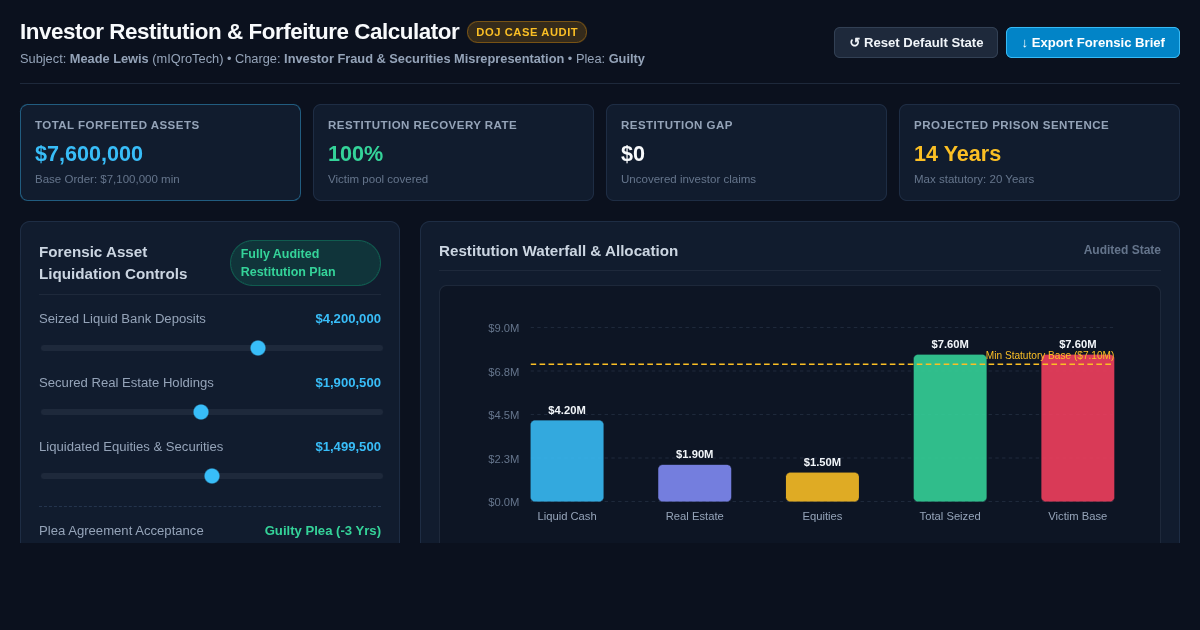Viewport: 1200px width, 630px height.
Task: Export the Forensic Brief
Action: pos(1093,42)
